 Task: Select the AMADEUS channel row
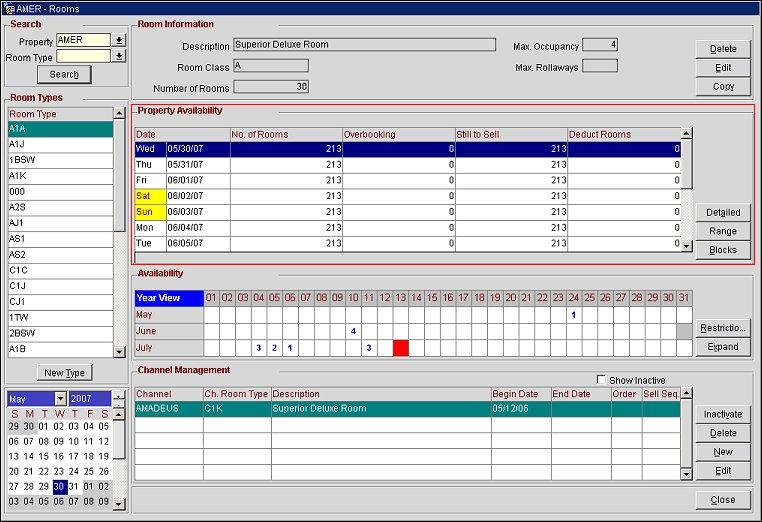(168, 409)
